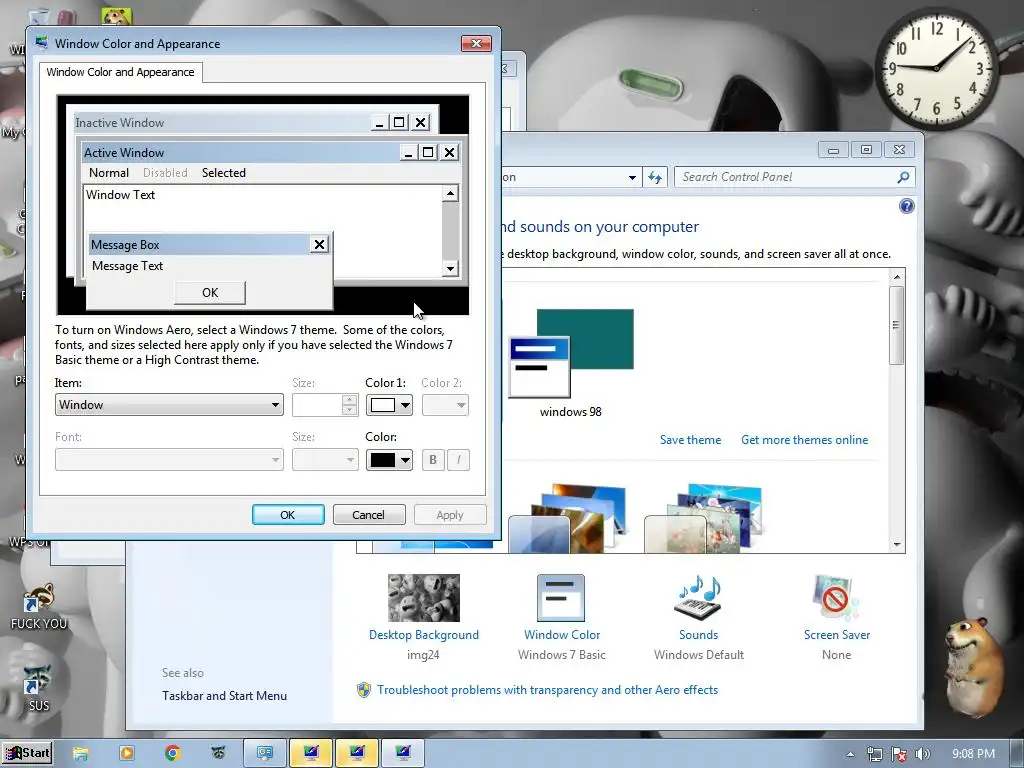Click the taskbar clock showing 9:08 PM

(x=973, y=754)
